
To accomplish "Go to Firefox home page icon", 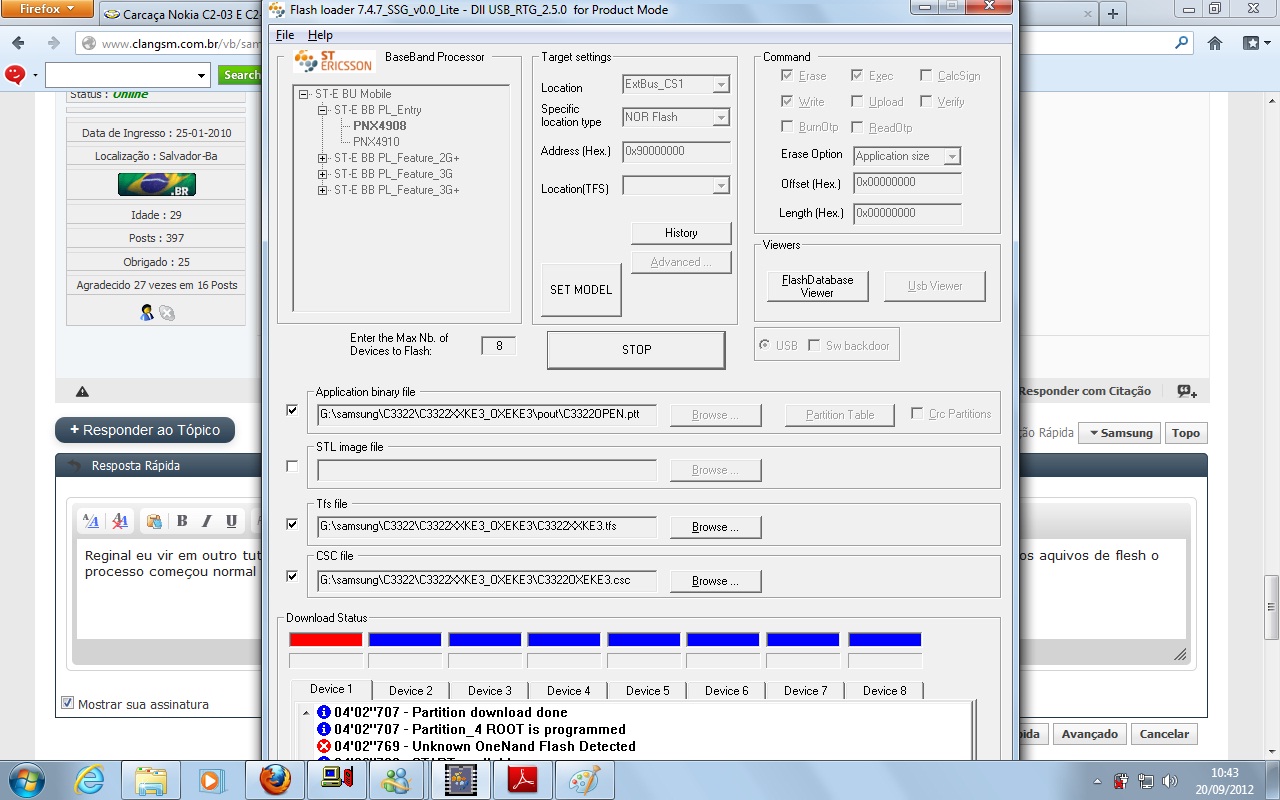I will pos(1215,43).
